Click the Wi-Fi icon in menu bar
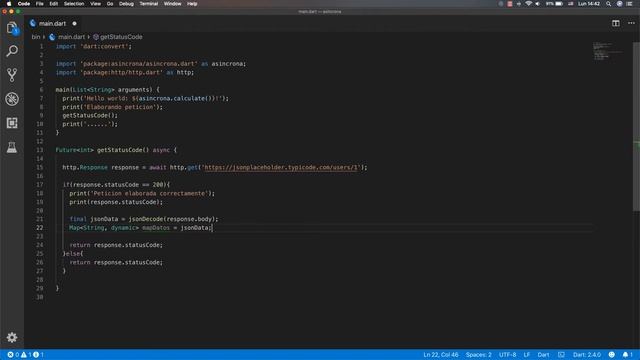The image size is (640, 360). [x=529, y=4]
